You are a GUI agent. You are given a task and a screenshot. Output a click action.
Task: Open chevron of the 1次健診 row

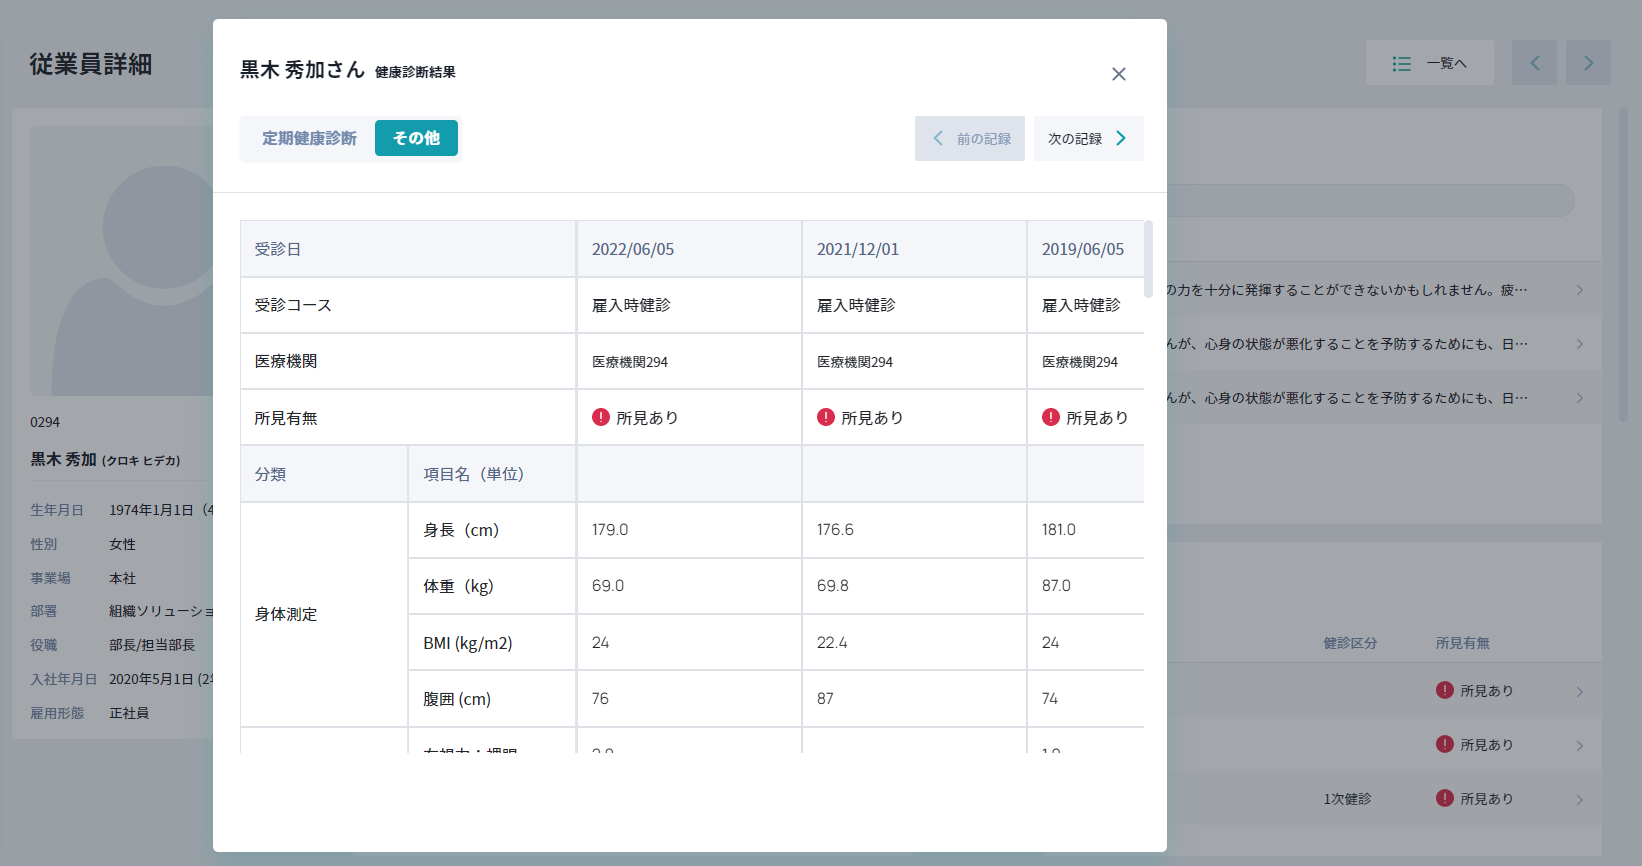1580,799
